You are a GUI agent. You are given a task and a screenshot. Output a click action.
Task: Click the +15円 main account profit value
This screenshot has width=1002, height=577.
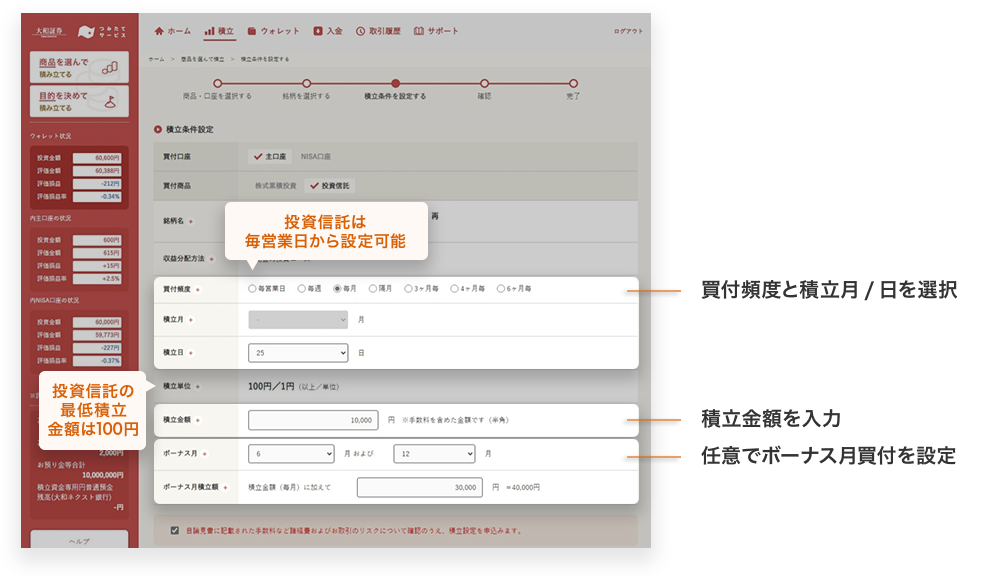[97, 266]
